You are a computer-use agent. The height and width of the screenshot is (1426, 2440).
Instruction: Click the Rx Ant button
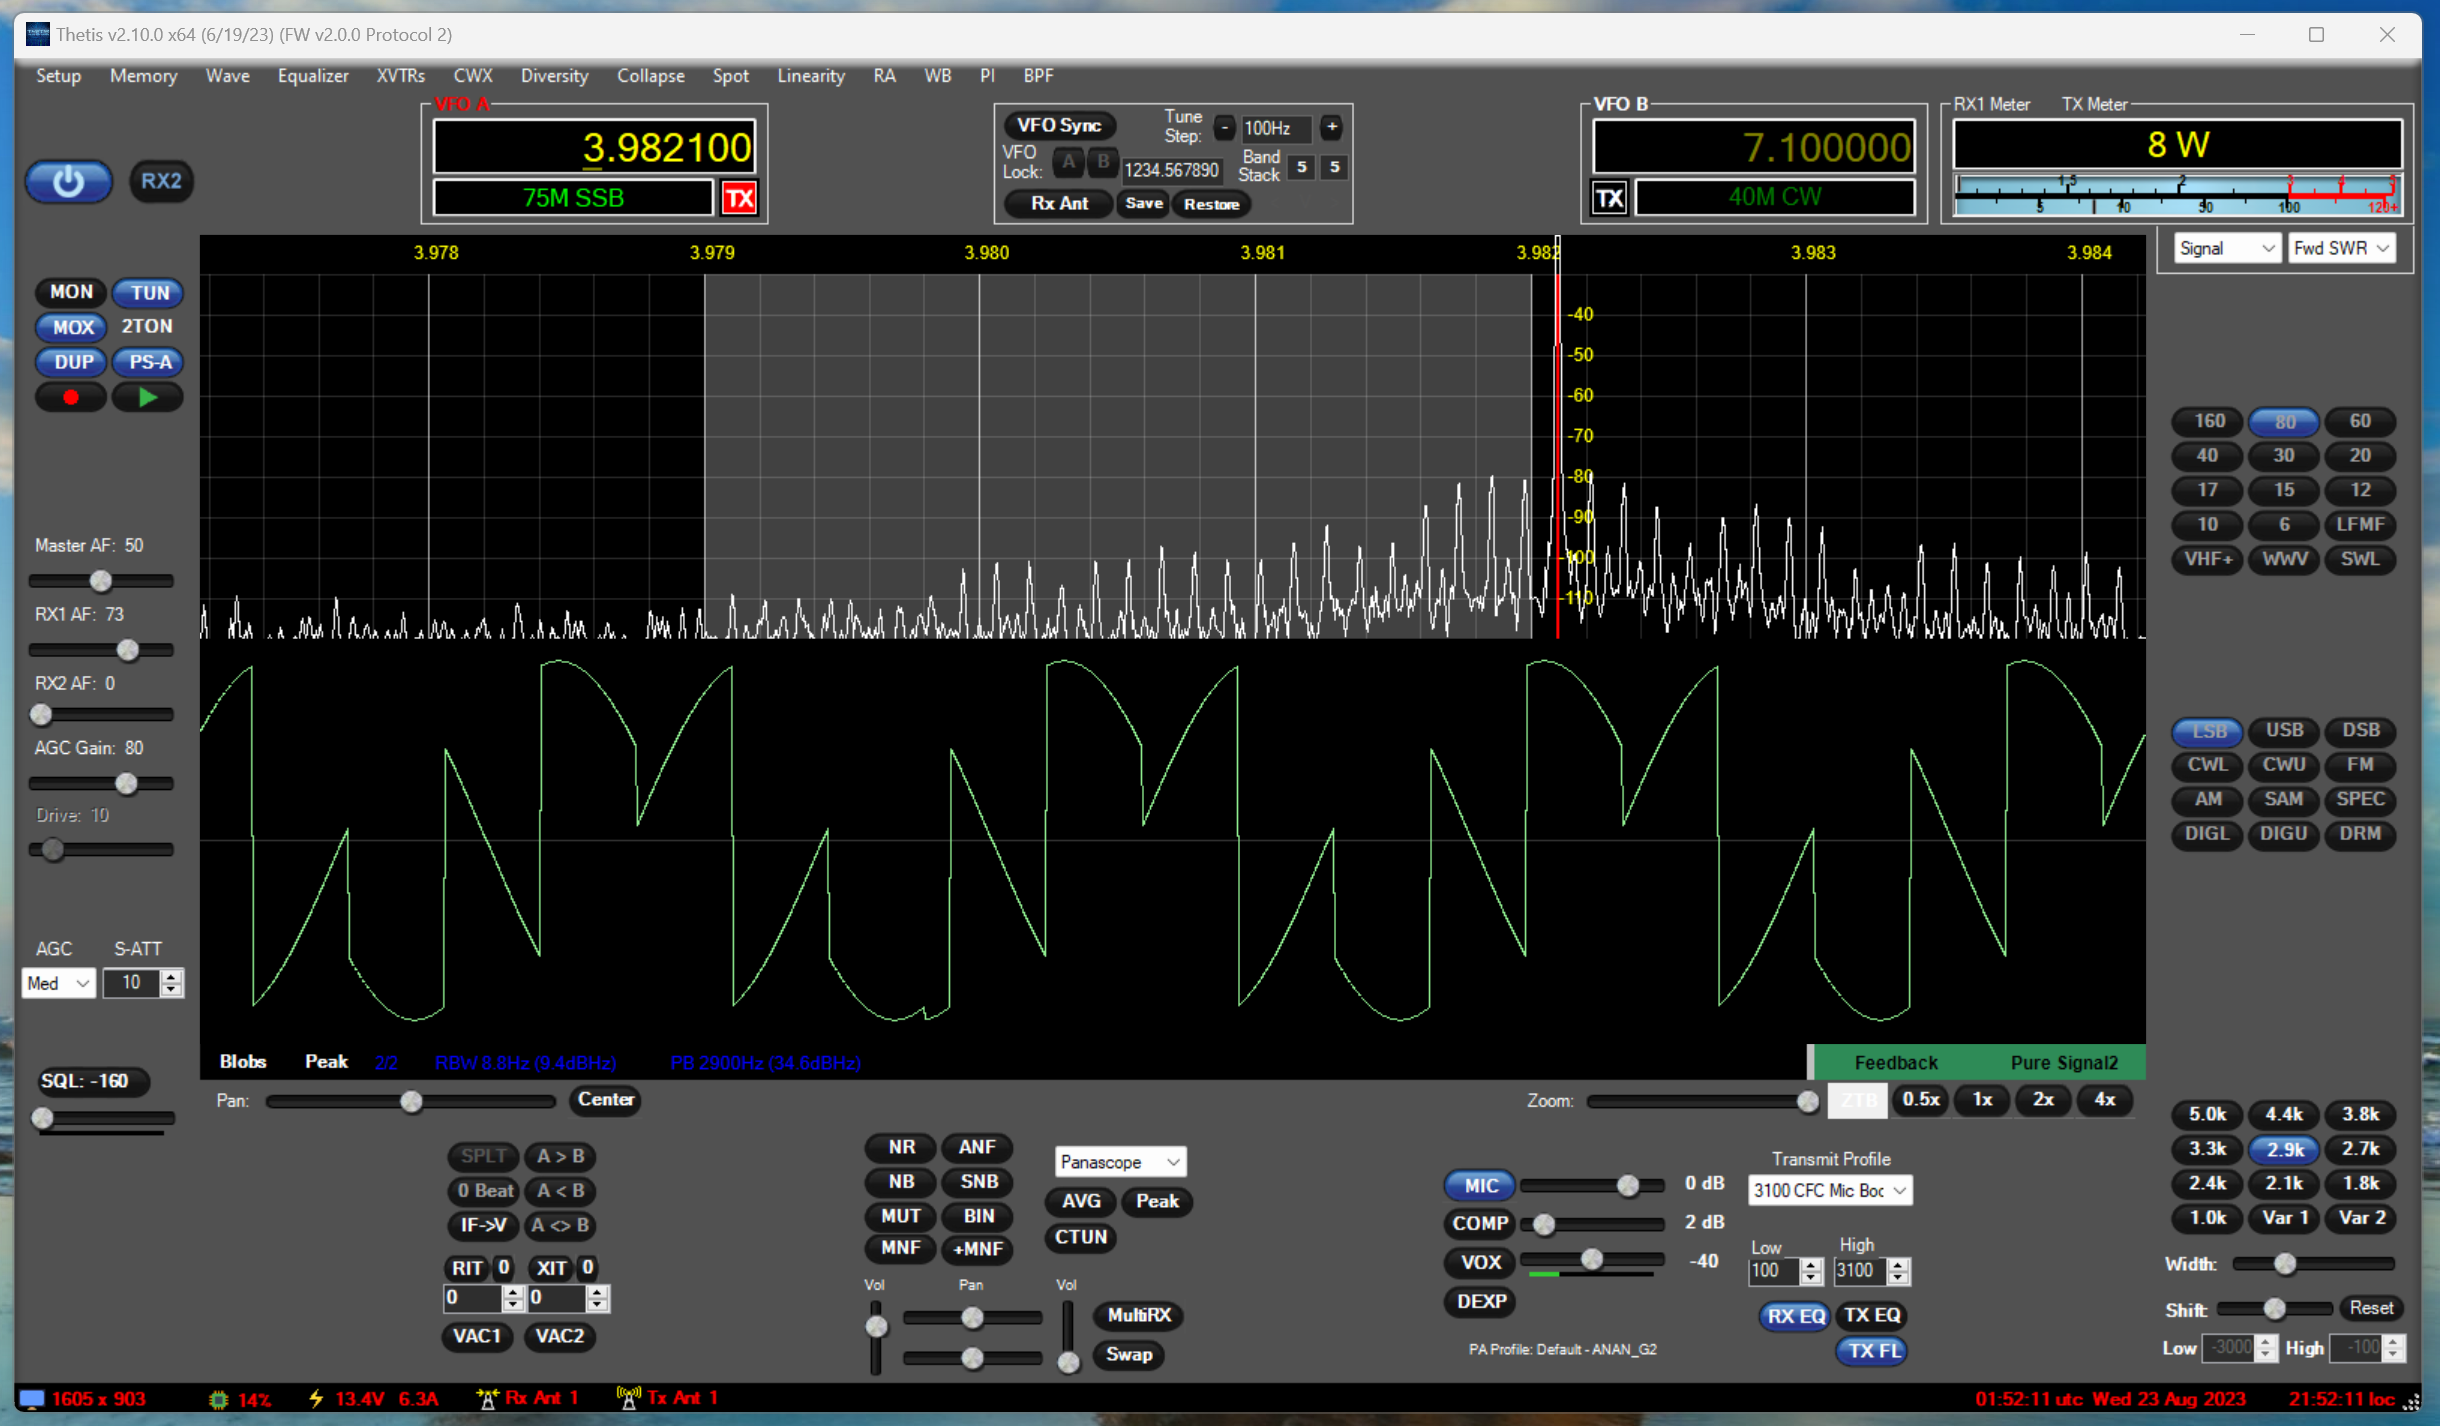click(x=1059, y=203)
